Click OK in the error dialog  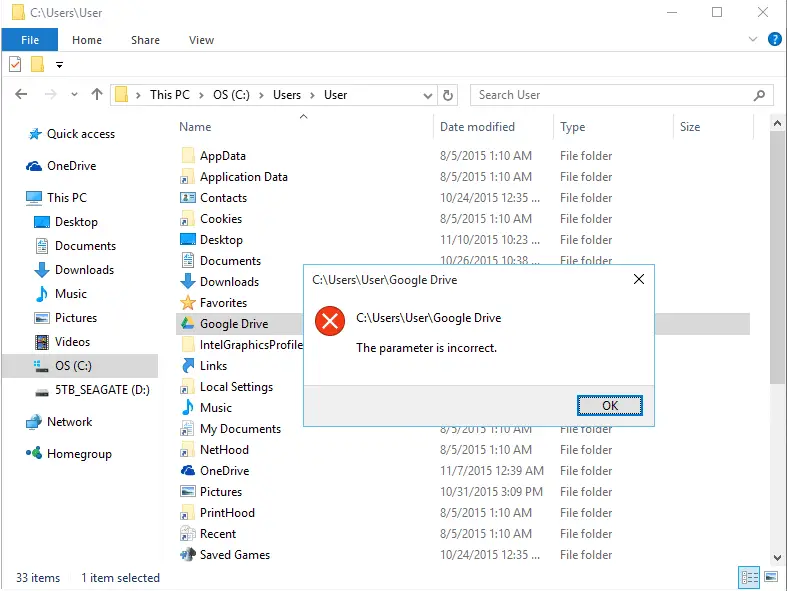point(609,406)
